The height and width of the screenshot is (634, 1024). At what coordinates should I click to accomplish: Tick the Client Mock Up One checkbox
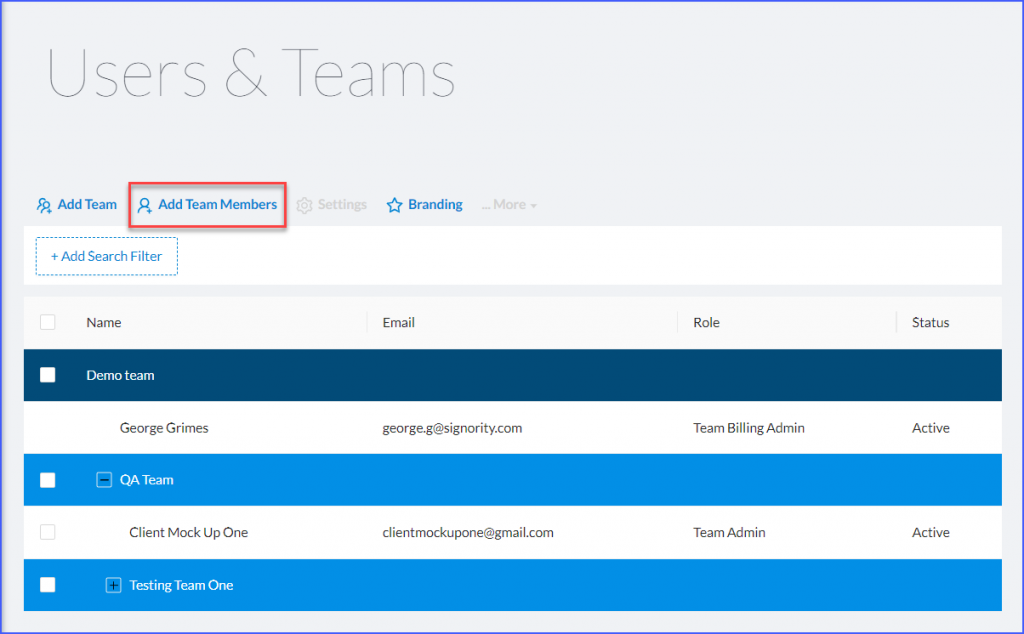(x=47, y=532)
